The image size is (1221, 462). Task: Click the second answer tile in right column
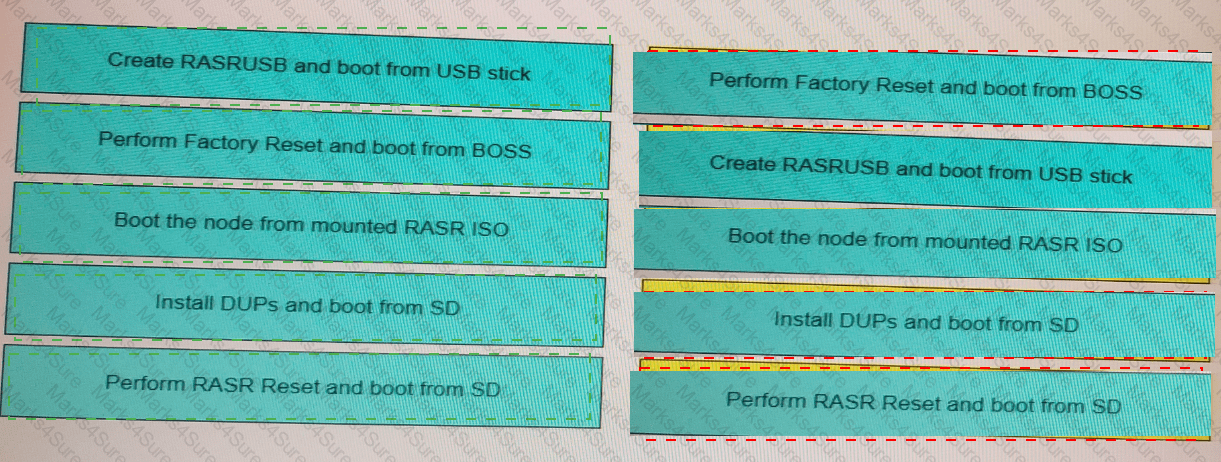click(921, 168)
